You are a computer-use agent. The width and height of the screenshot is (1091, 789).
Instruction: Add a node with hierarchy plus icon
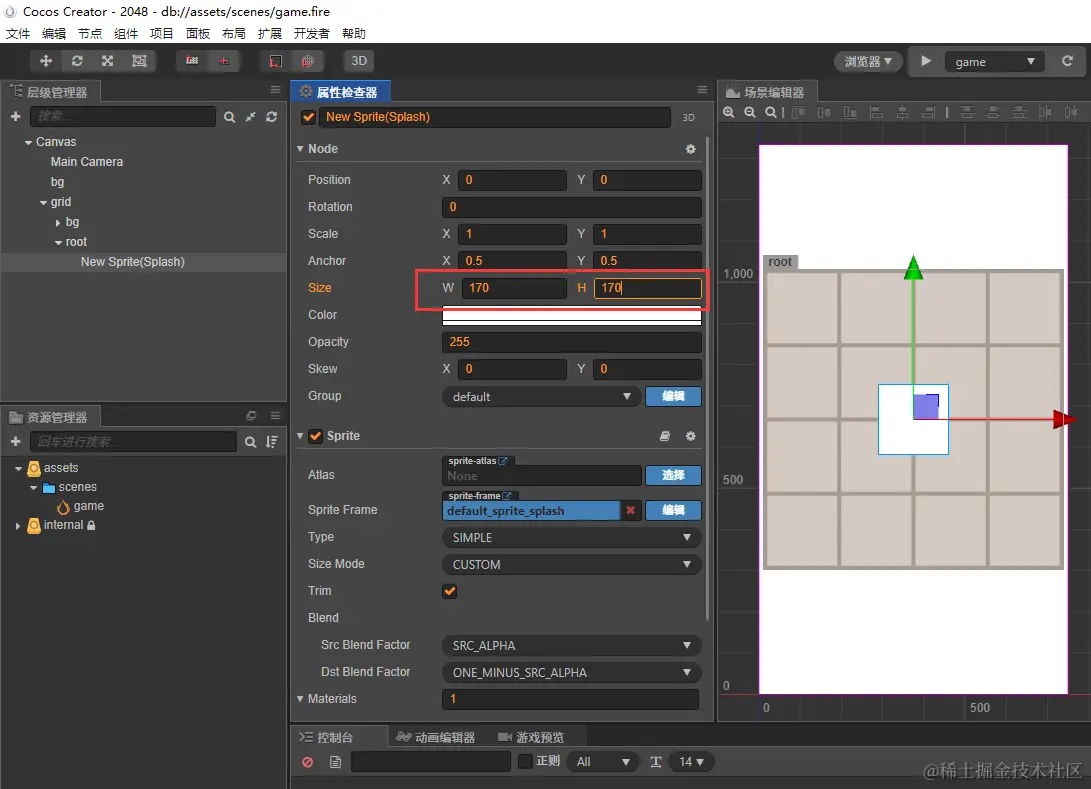click(x=15, y=117)
